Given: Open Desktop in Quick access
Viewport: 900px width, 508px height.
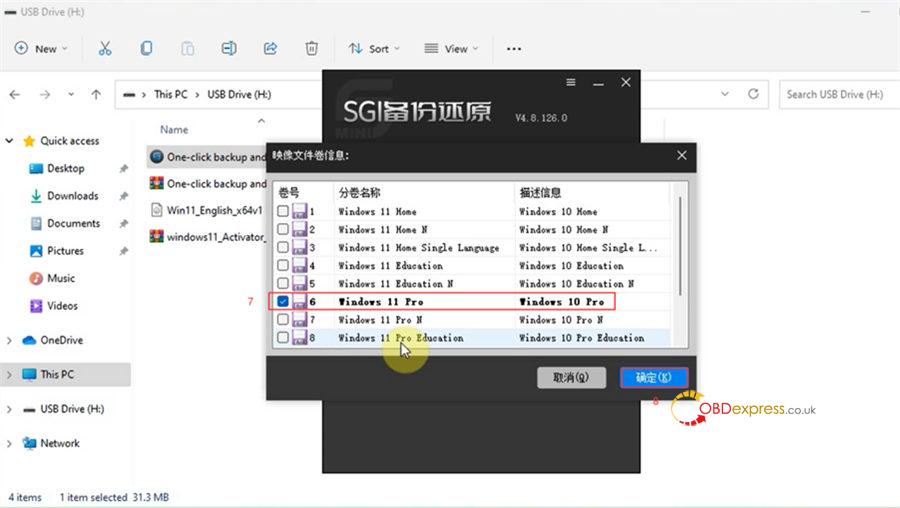Looking at the screenshot, I should [65, 169].
